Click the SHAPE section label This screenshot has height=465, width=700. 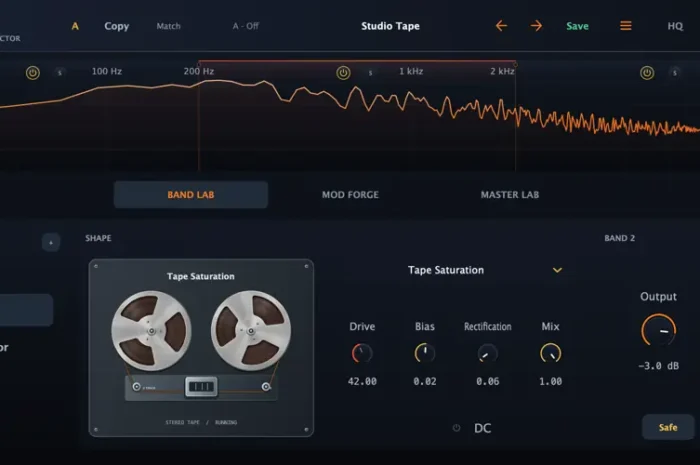98,238
